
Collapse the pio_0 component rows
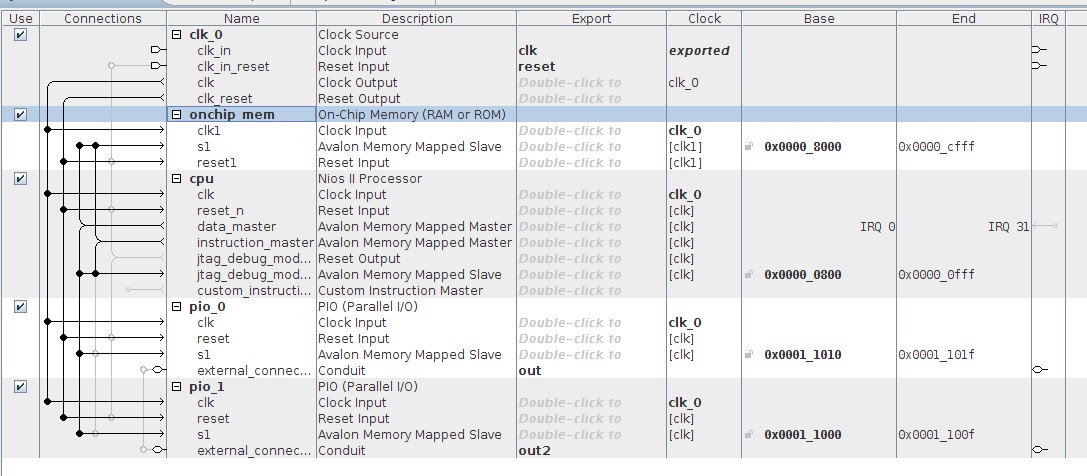pyautogui.click(x=177, y=306)
